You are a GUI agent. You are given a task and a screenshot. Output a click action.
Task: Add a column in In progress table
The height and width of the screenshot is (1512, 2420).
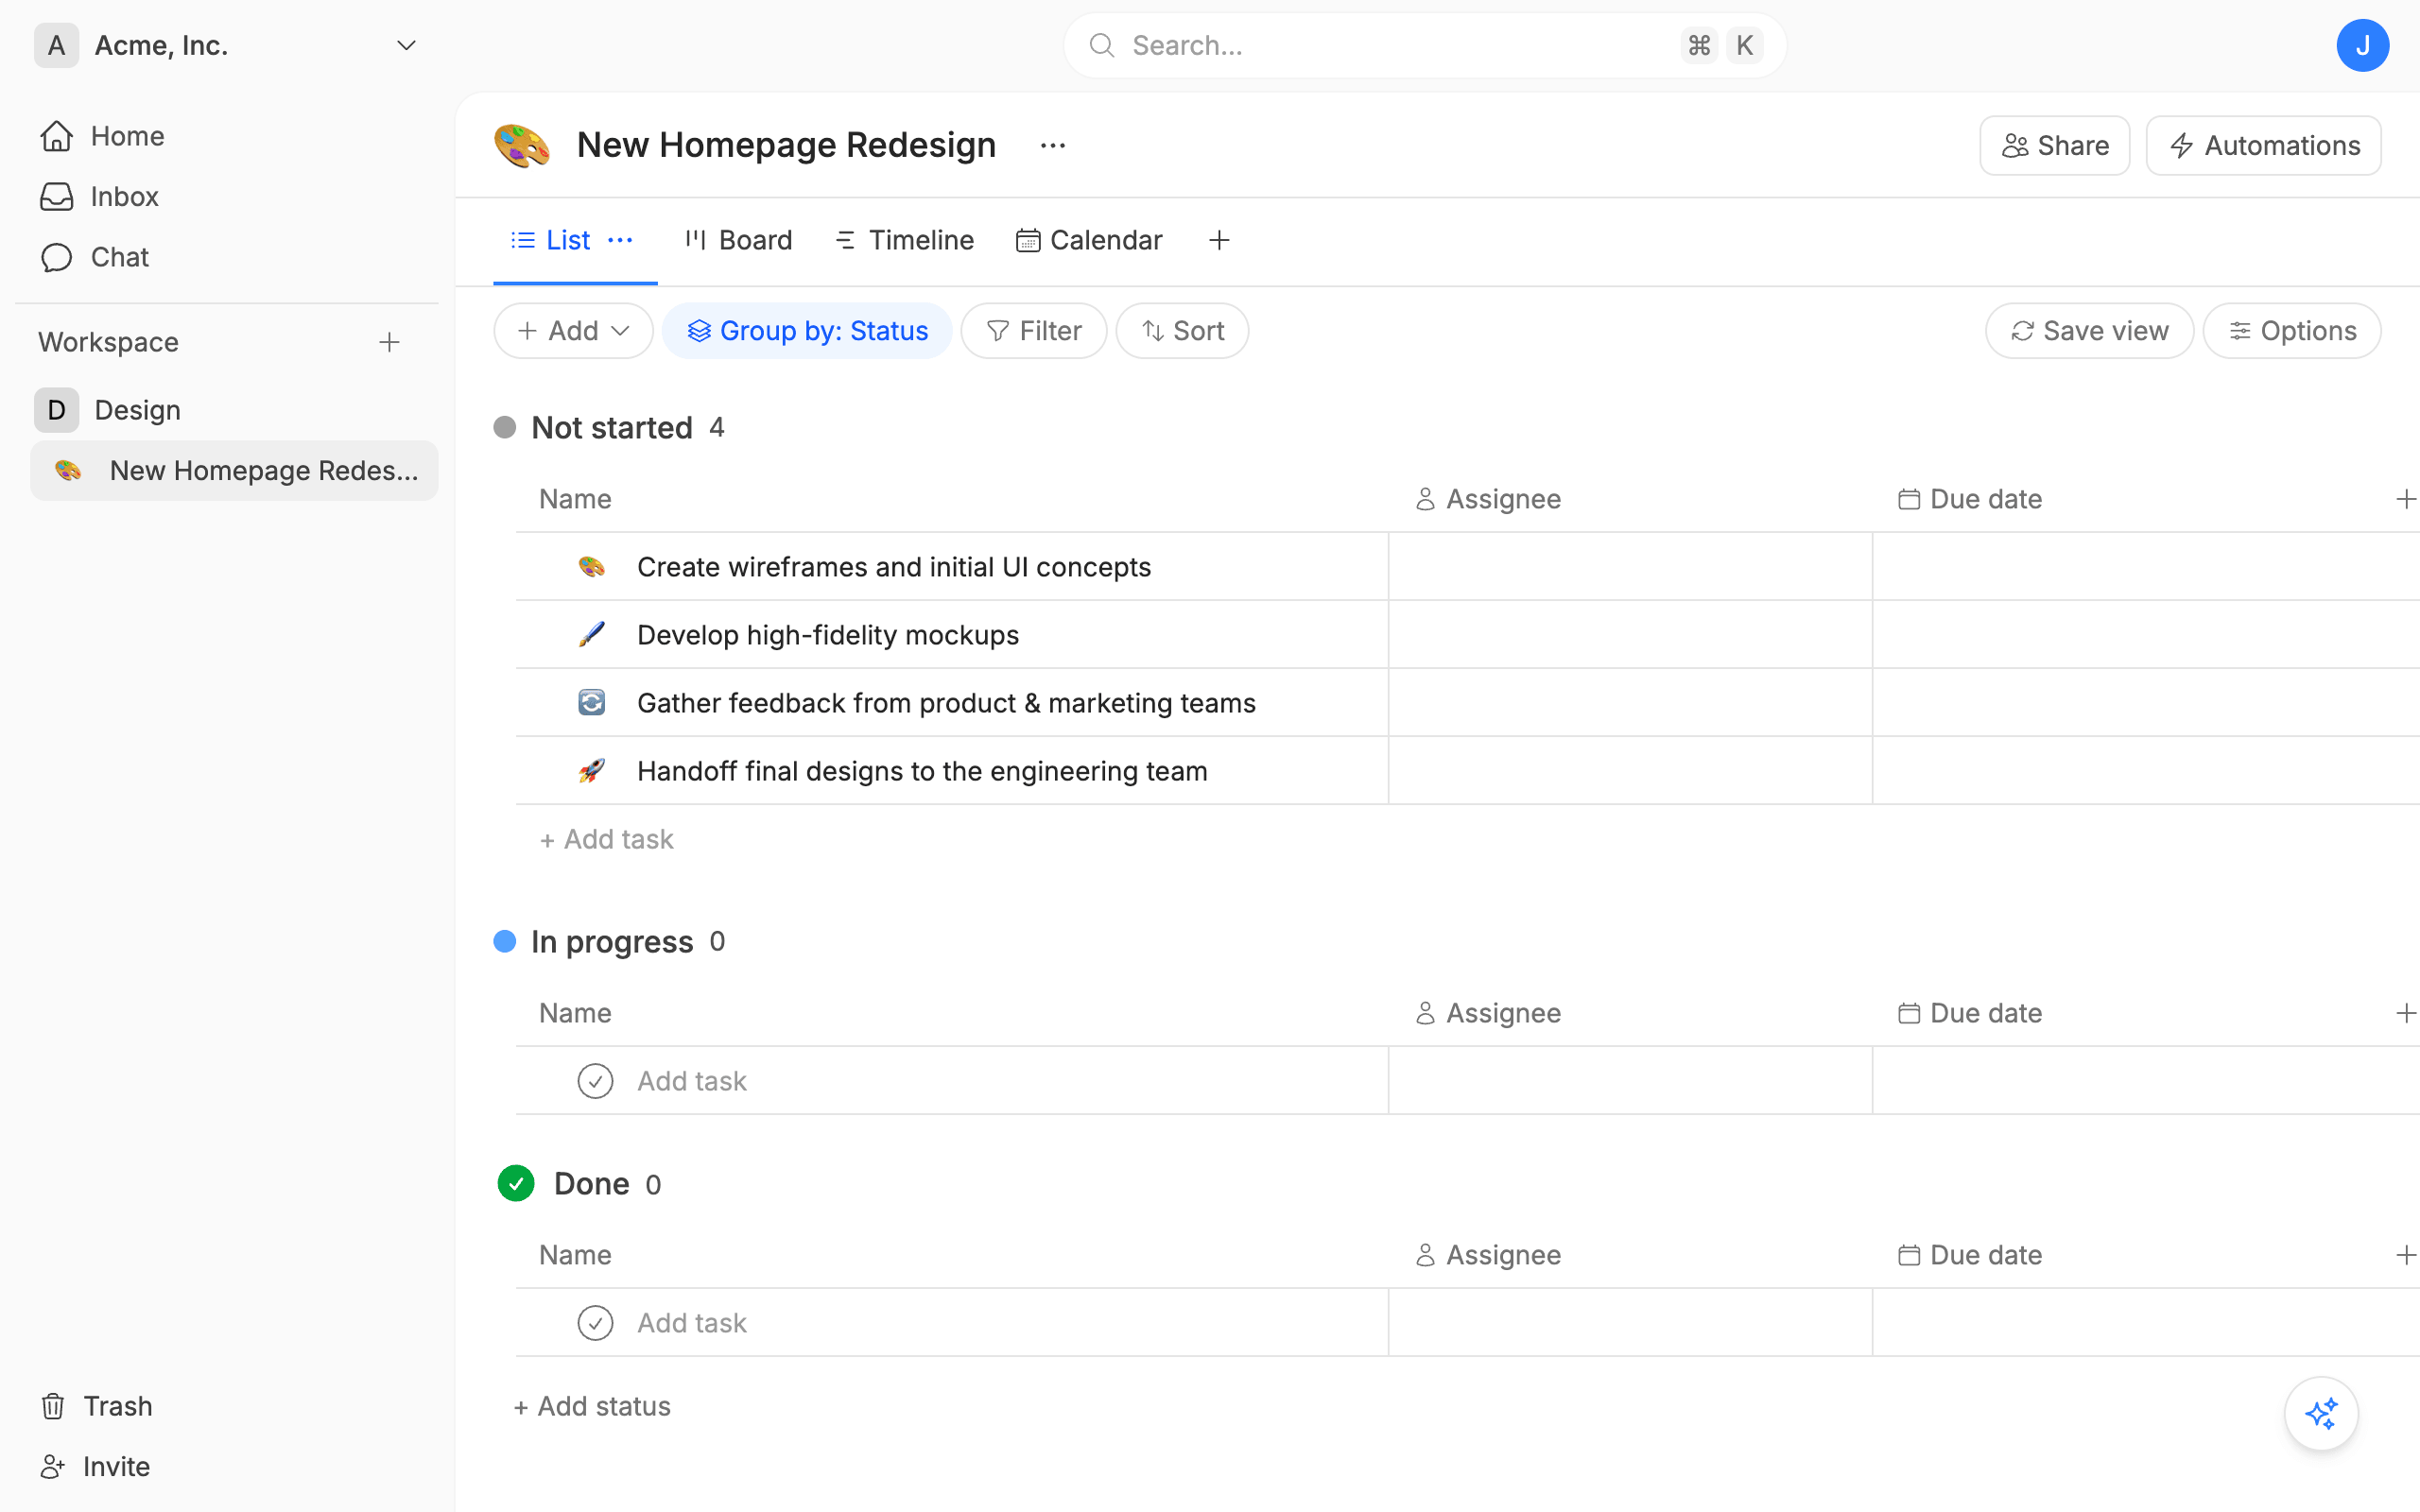[x=2405, y=1013]
